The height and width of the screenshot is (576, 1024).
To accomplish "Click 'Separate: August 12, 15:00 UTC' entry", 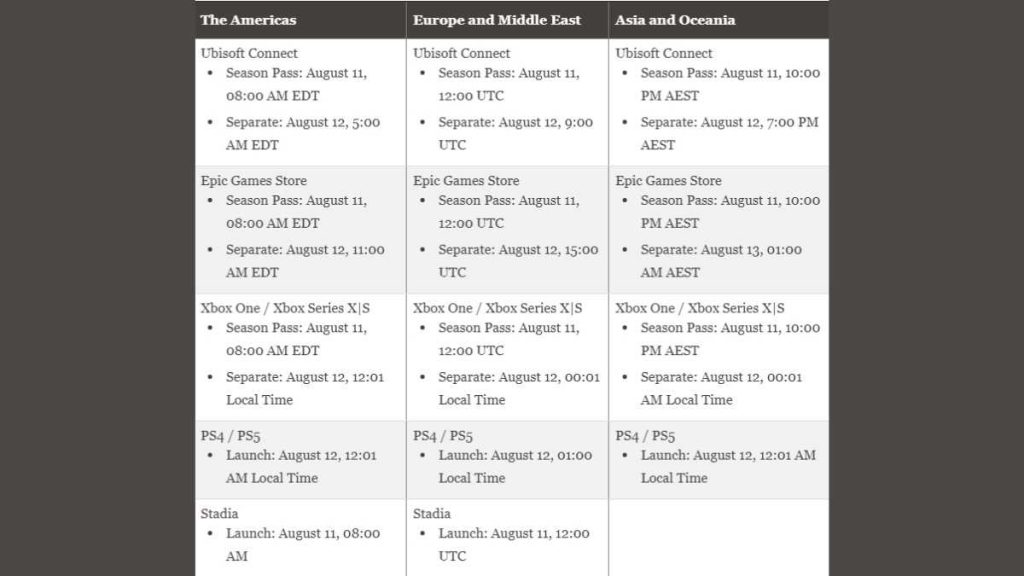I will point(518,261).
